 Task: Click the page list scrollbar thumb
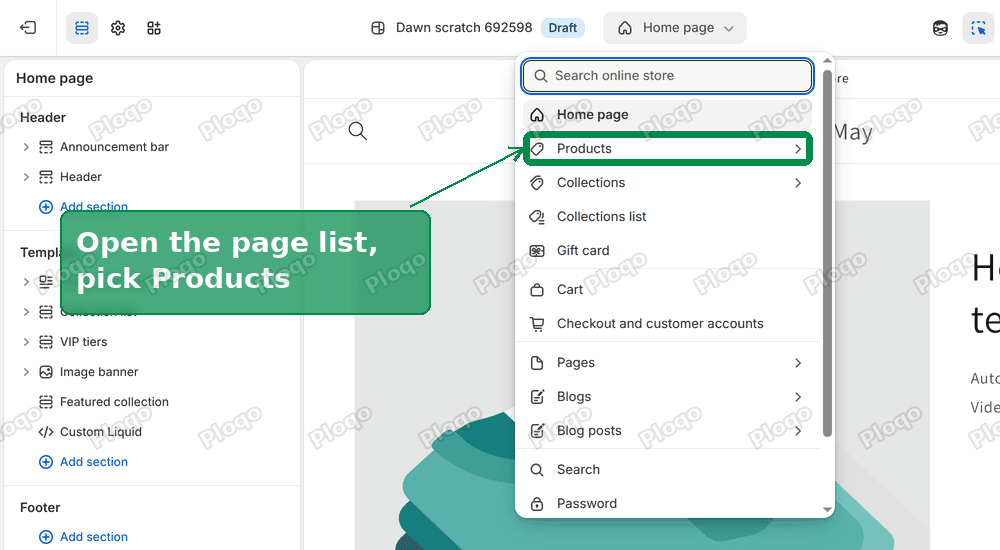(827, 253)
